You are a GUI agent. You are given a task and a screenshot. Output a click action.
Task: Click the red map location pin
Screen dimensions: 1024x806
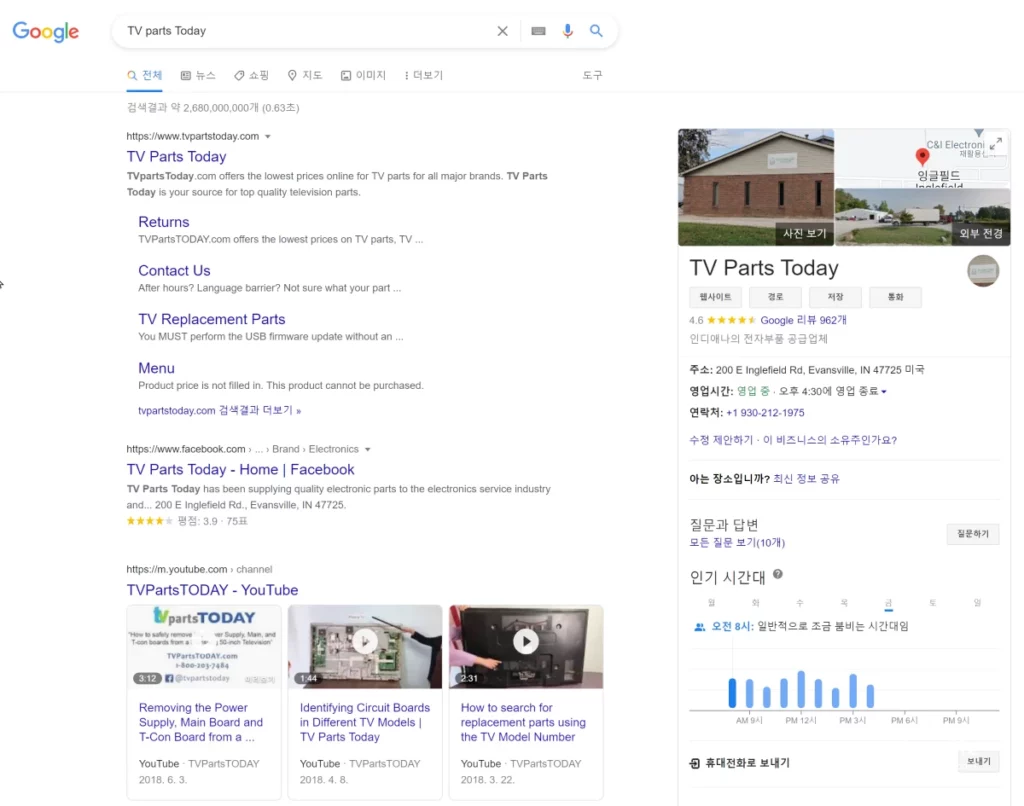coord(922,156)
